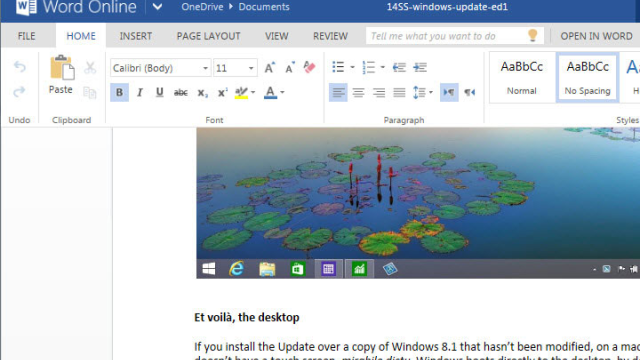The width and height of the screenshot is (640, 360).
Task: Click the Et voilà, the desktop heading
Action: tap(247, 318)
